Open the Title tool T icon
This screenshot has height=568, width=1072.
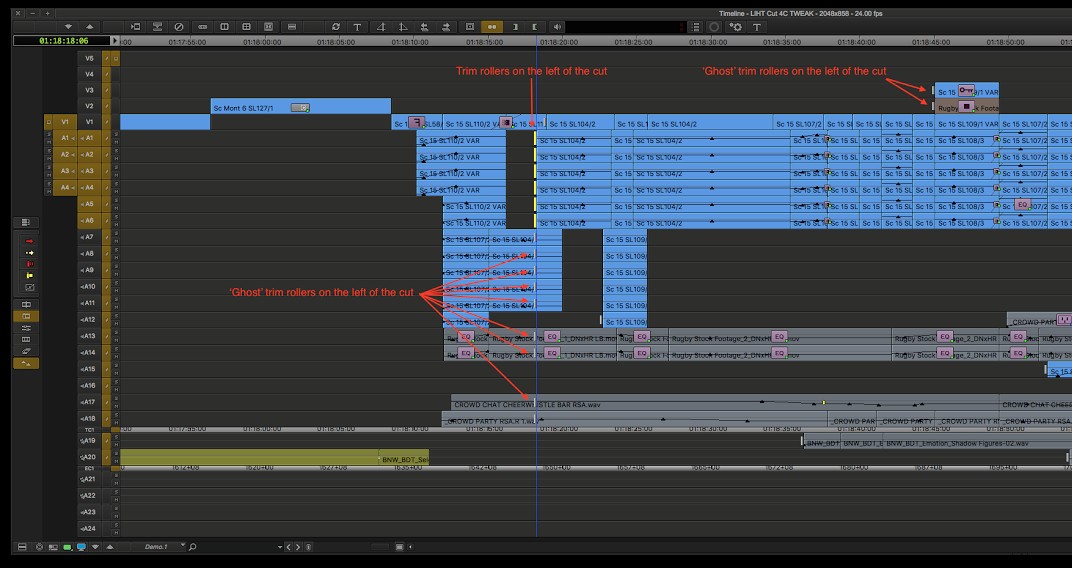click(357, 27)
